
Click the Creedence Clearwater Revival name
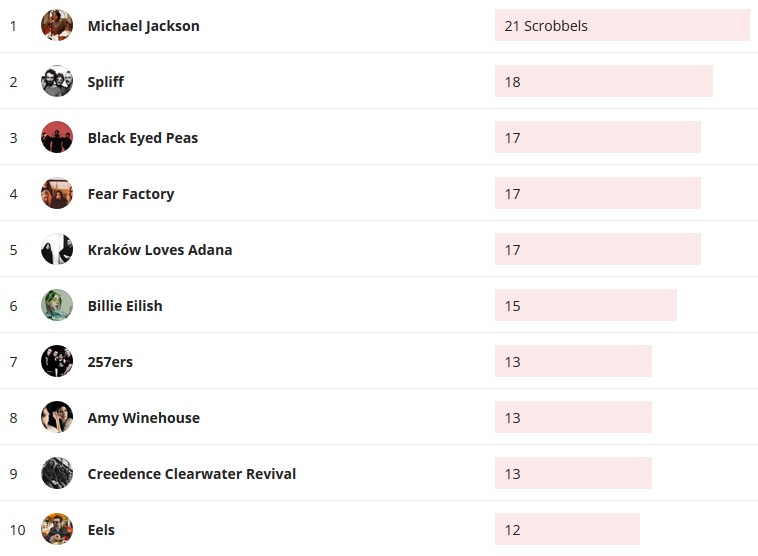click(192, 474)
